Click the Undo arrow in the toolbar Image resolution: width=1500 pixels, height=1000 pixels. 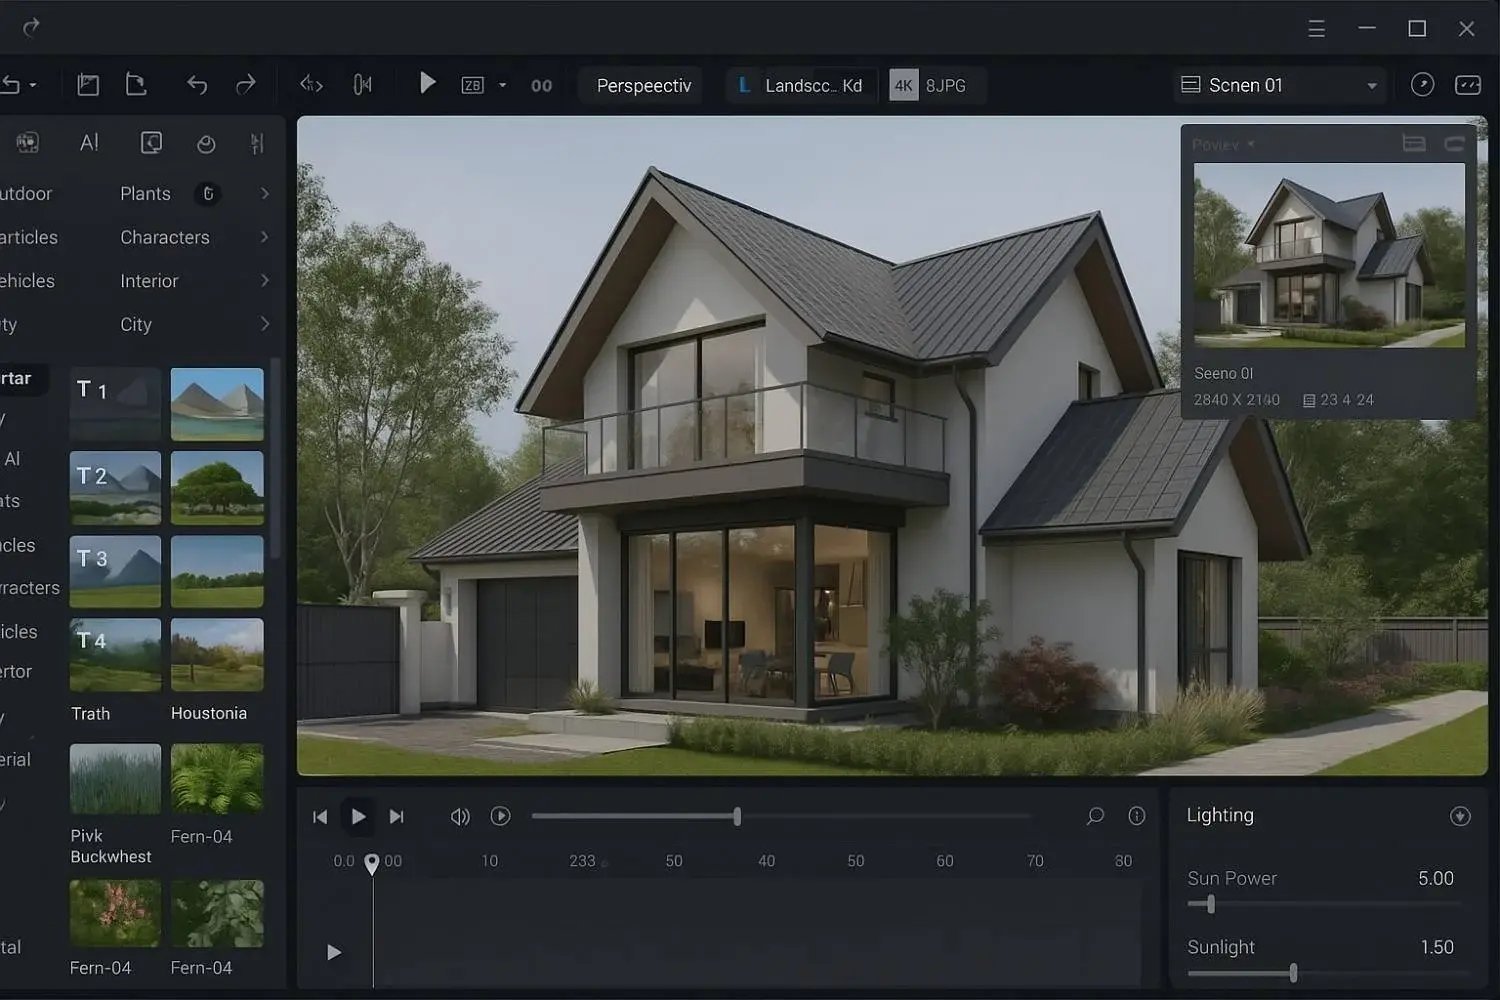[197, 84]
